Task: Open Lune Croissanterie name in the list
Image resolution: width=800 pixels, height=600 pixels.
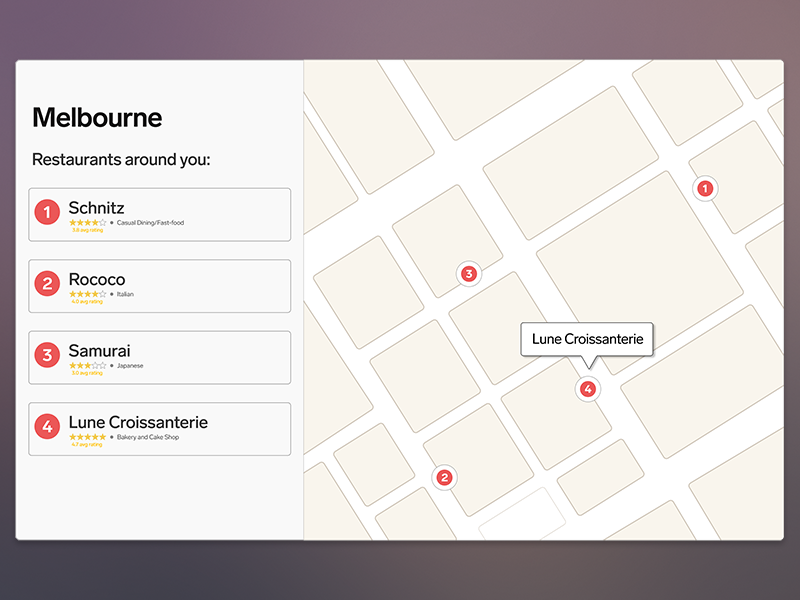Action: (x=138, y=422)
